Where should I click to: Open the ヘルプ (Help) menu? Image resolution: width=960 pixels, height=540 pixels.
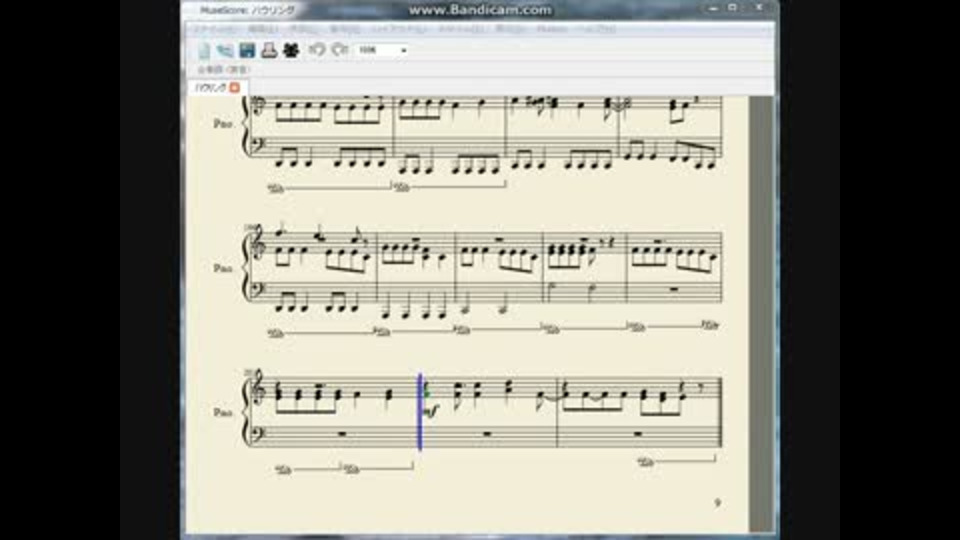(x=595, y=29)
